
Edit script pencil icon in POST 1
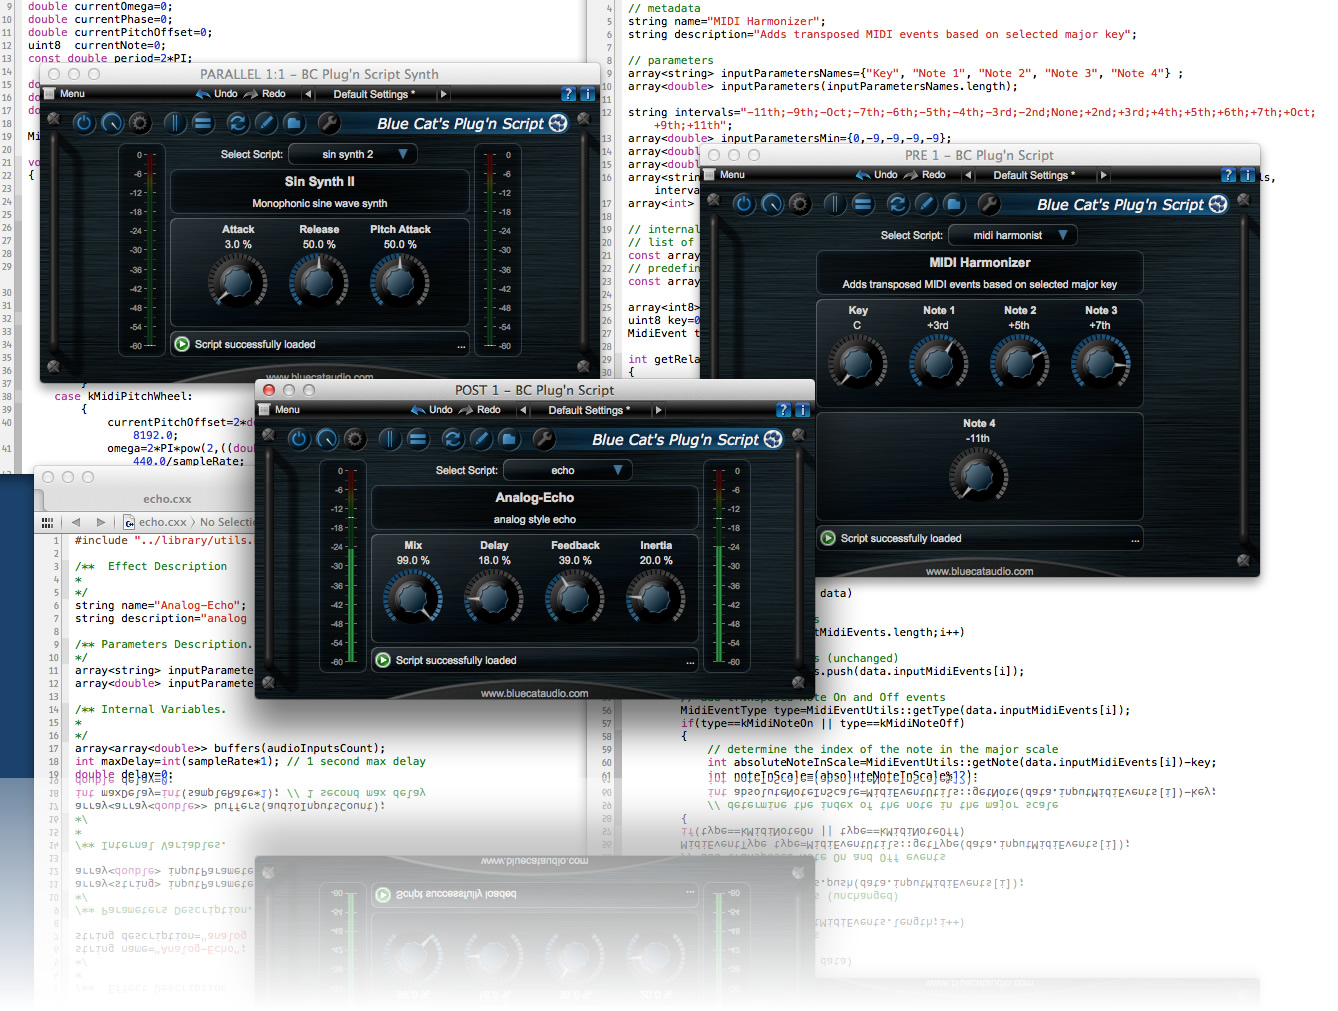point(480,439)
